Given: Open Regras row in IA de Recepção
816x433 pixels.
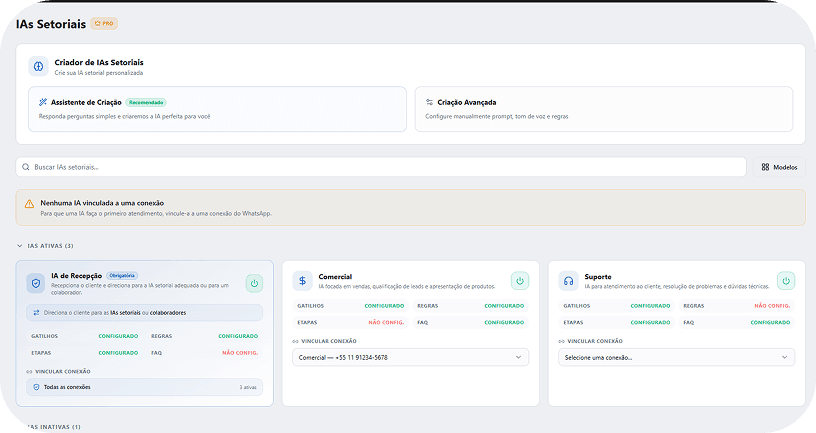Looking at the screenshot, I should [205, 336].
